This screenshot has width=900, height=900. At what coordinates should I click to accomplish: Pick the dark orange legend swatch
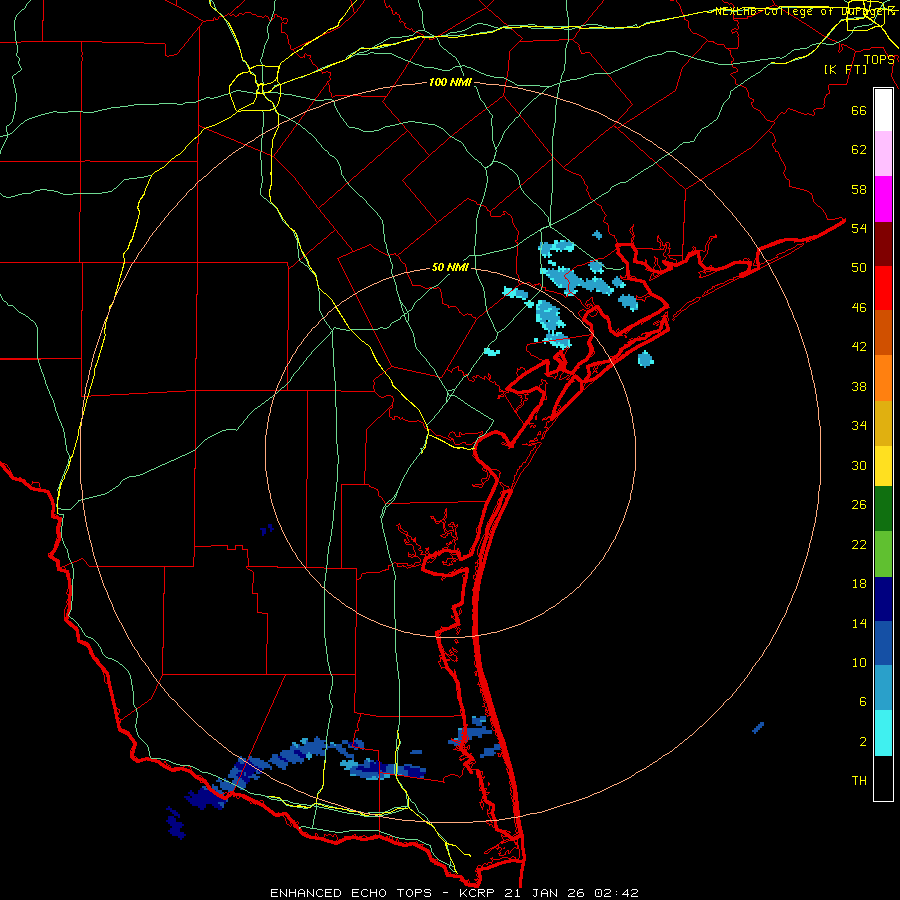click(x=883, y=333)
